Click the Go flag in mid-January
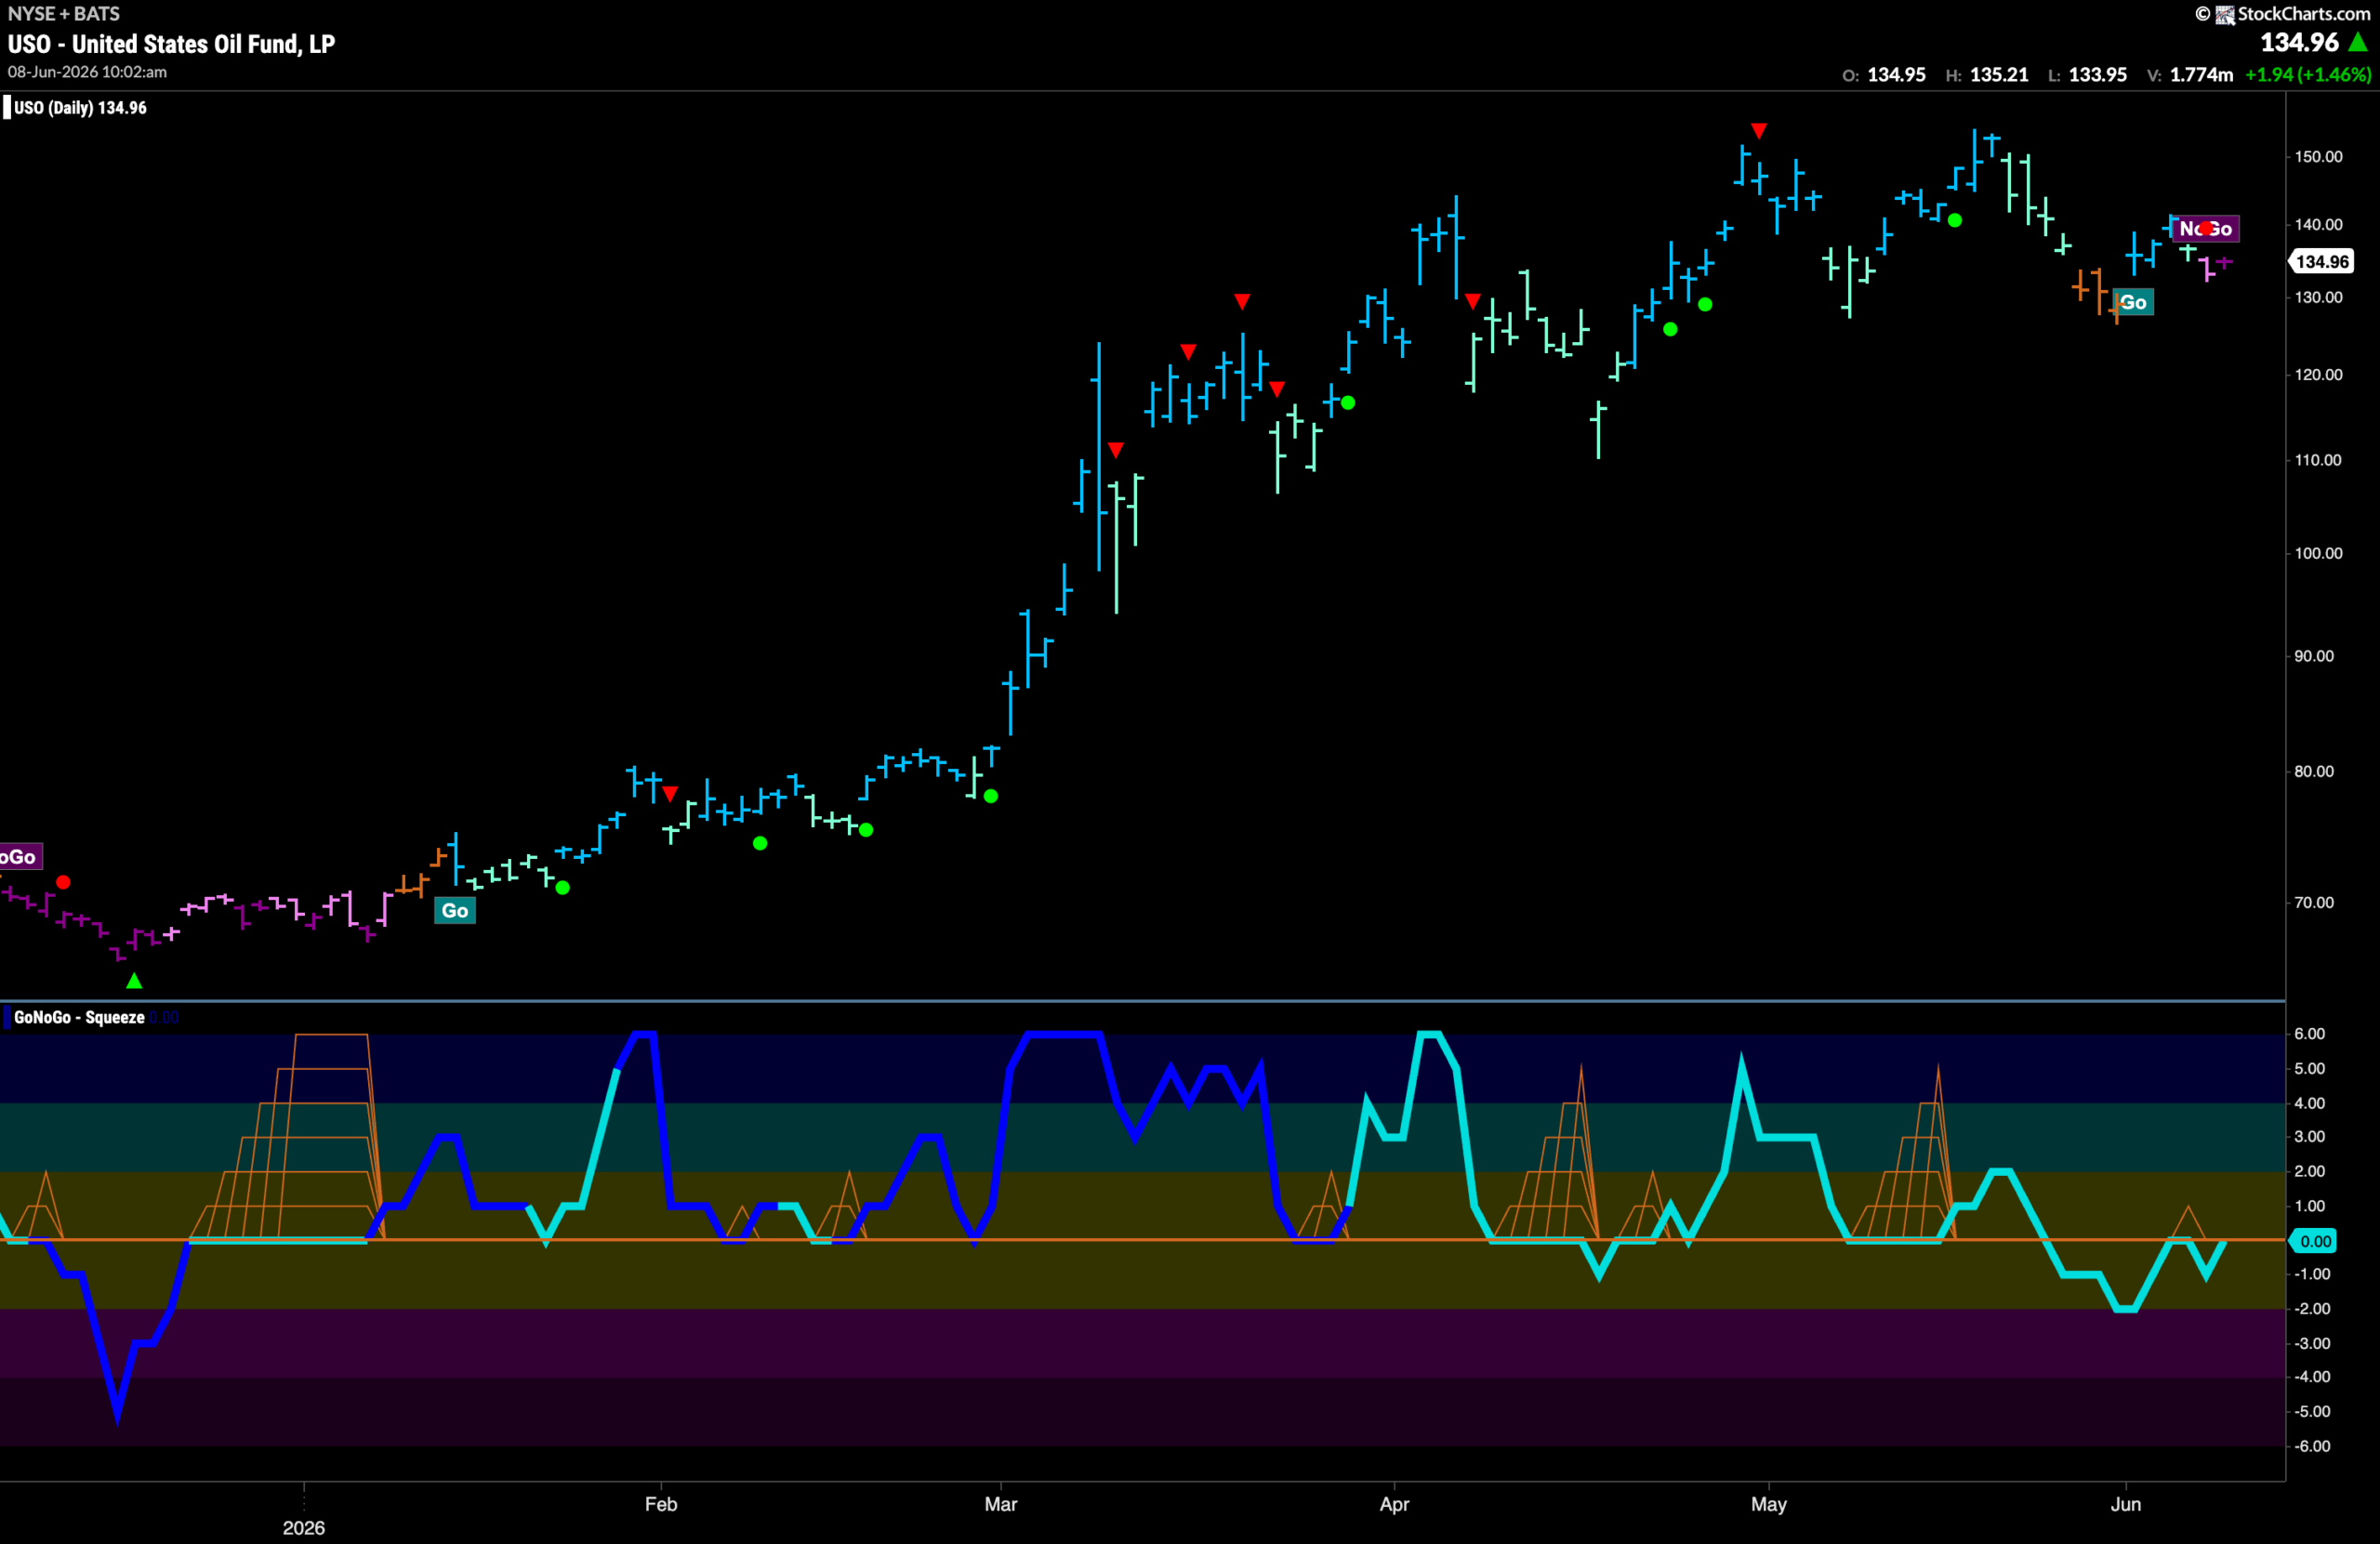The width and height of the screenshot is (2380, 1544). point(455,910)
